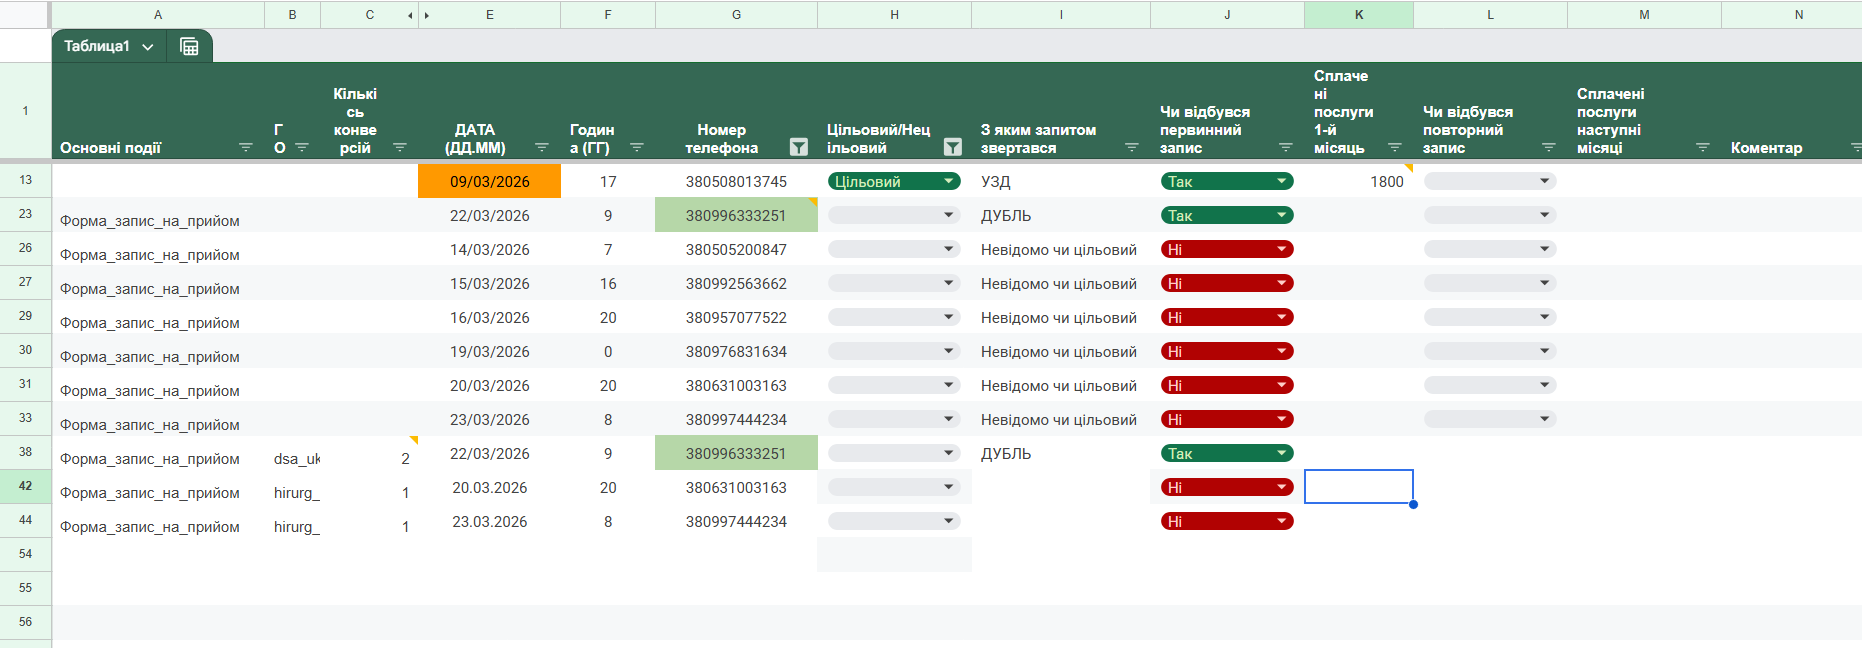This screenshot has width=1862, height=648.
Task: Open the green Так dropdown in row 38
Action: (x=1227, y=453)
